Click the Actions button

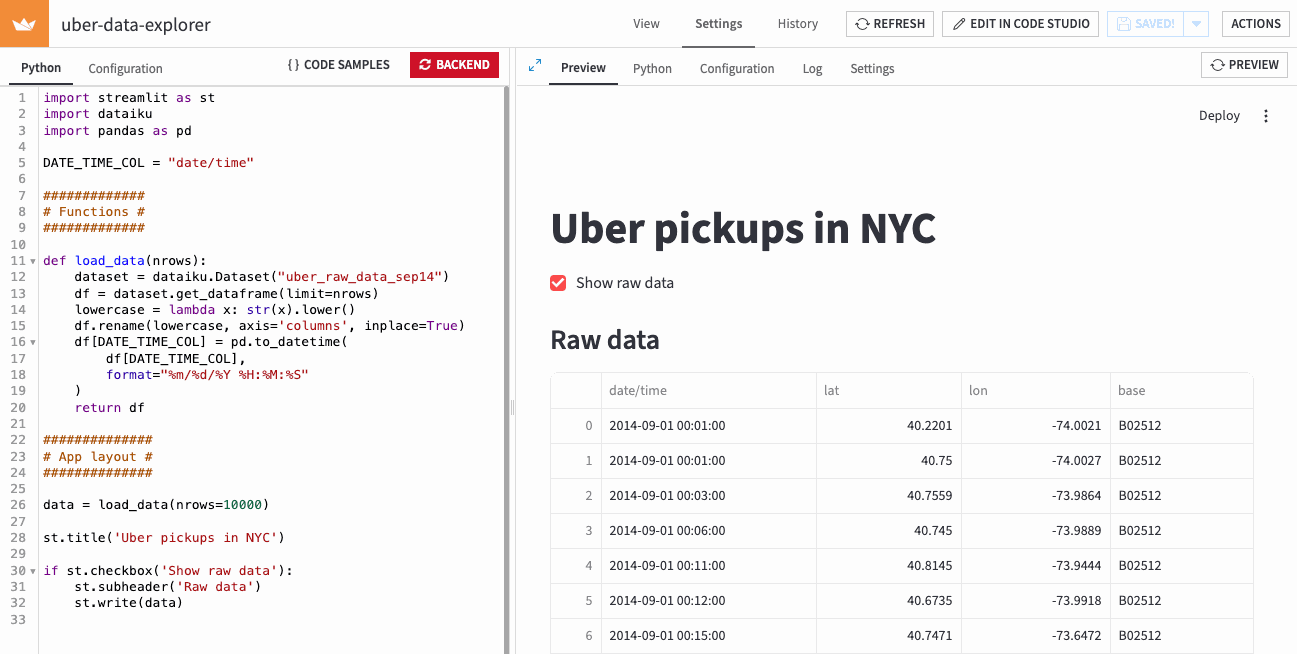(1255, 24)
